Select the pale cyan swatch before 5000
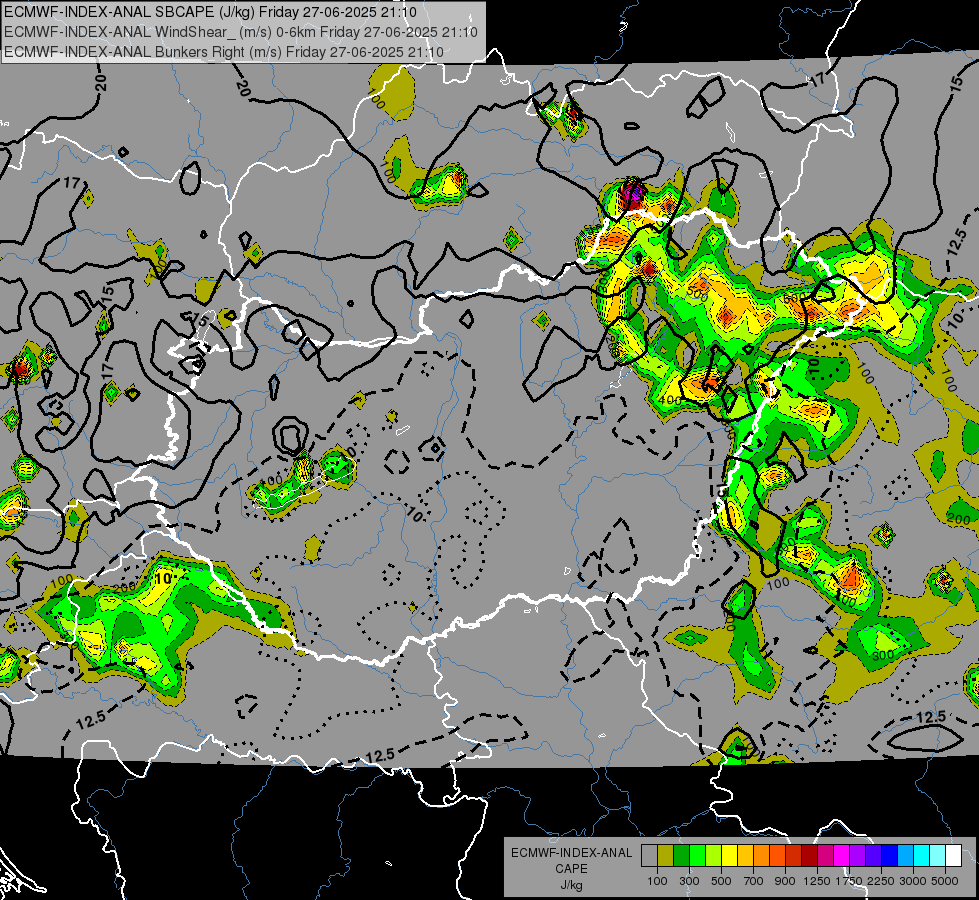Viewport: 979px width, 900px height. 938,856
